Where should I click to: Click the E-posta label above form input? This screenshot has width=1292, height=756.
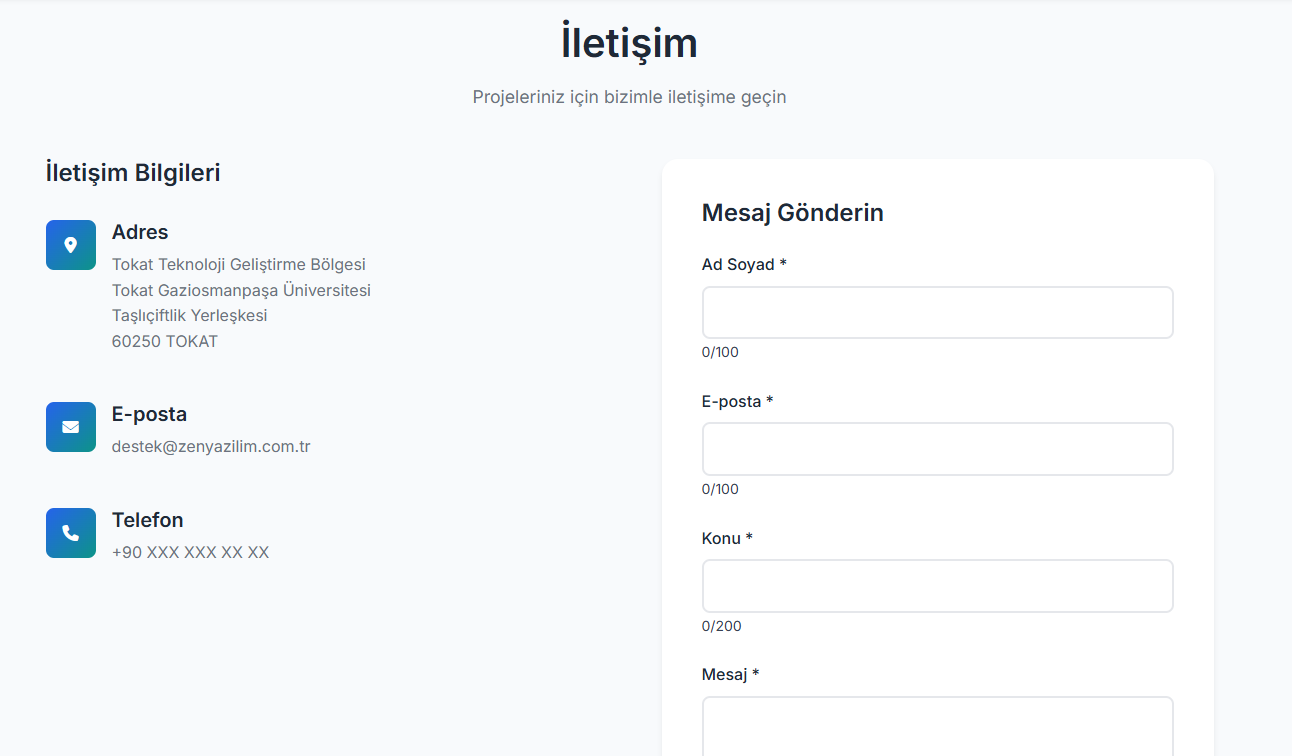pos(737,402)
